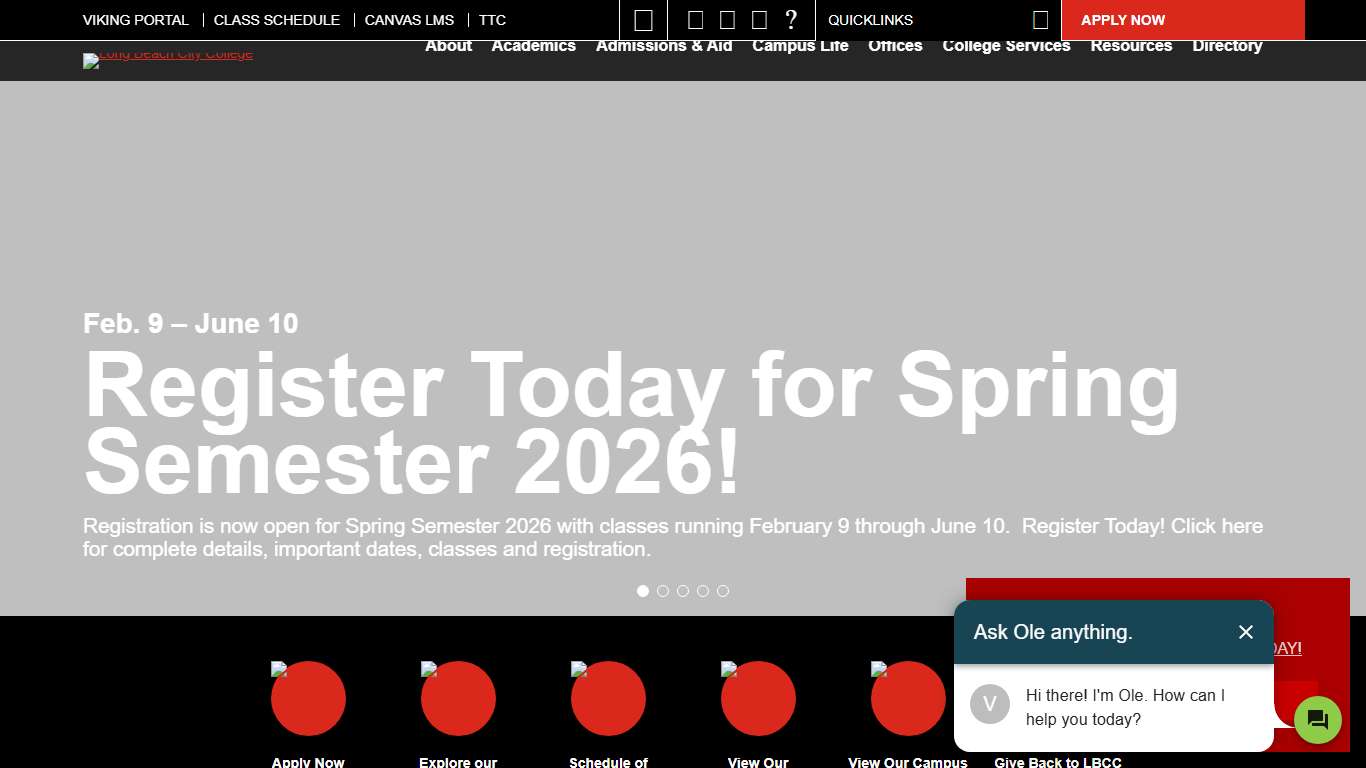
Task: Open the Directory menu
Action: tap(1227, 45)
